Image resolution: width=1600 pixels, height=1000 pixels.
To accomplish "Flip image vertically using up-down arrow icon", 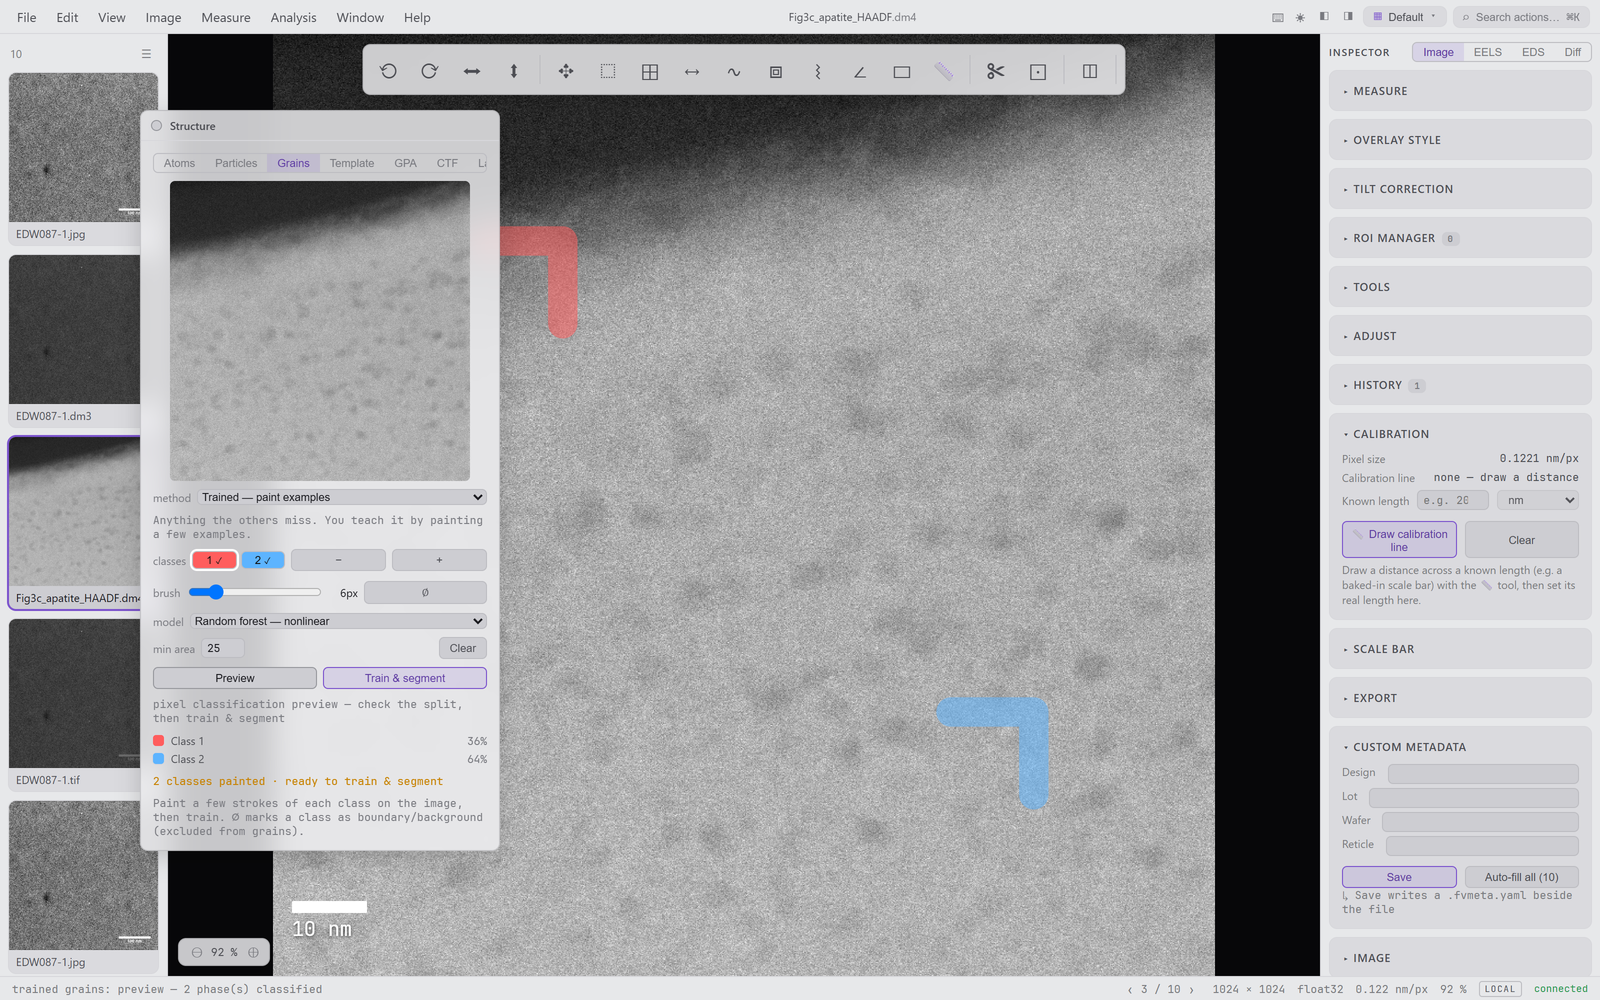I will click(x=514, y=71).
